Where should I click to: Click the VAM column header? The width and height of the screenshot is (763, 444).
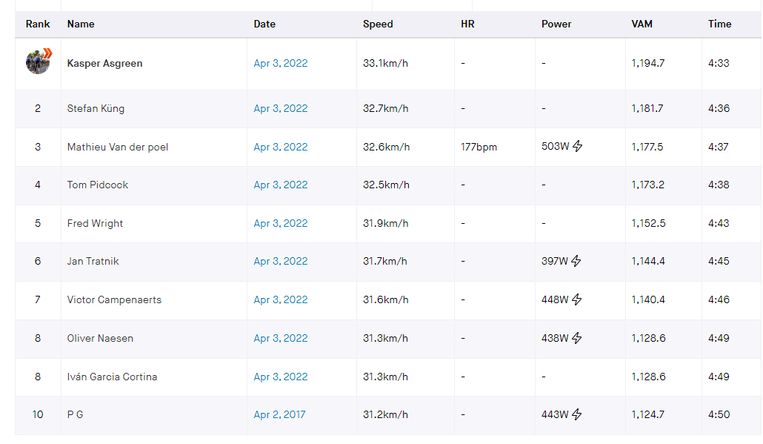642,24
